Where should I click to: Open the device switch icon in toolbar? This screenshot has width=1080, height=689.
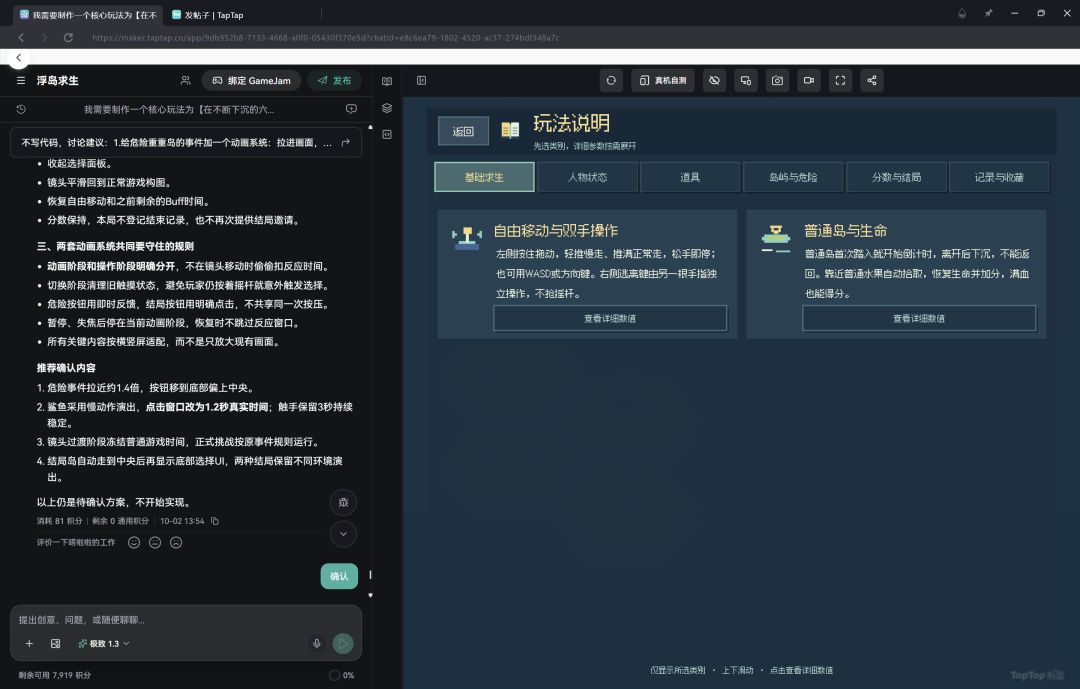coord(746,81)
